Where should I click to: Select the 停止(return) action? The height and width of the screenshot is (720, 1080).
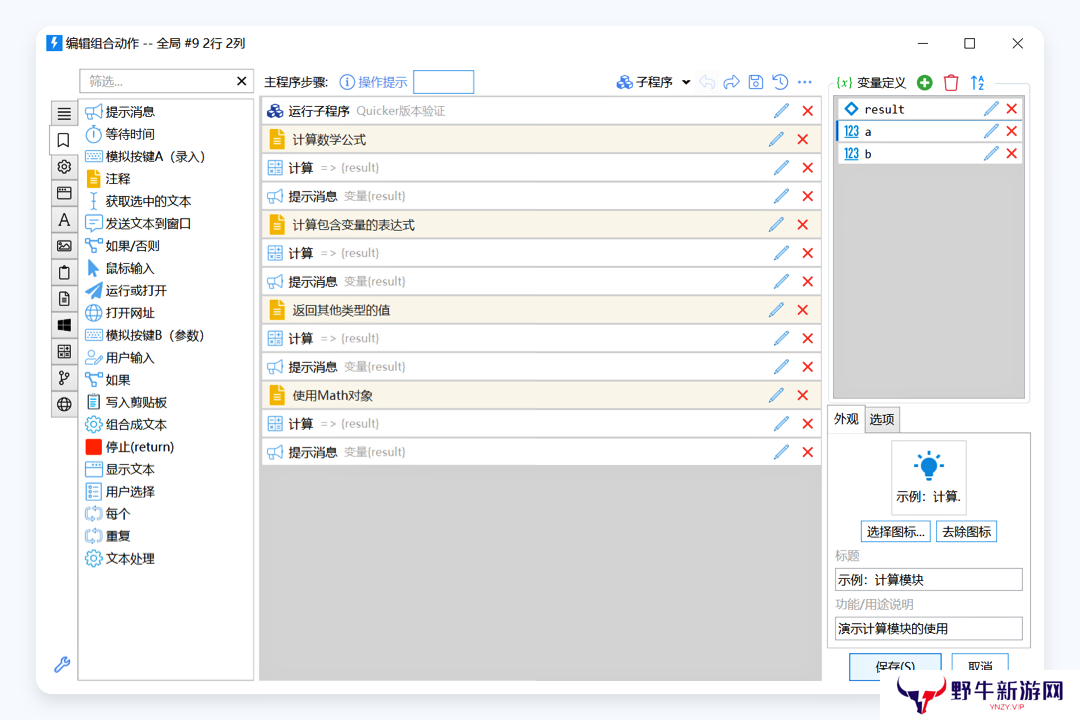[130, 447]
